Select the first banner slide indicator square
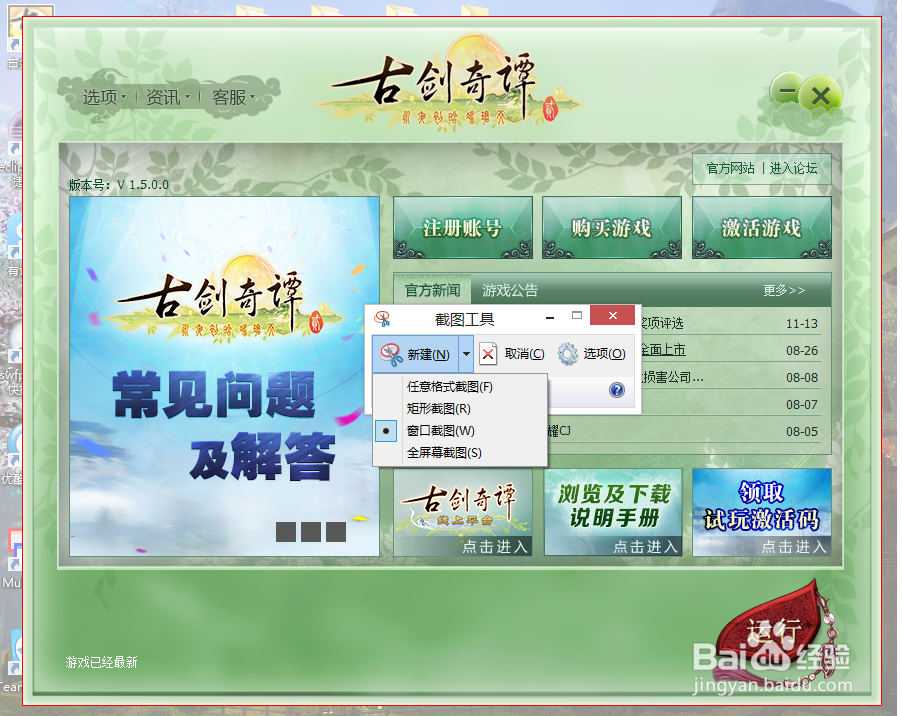The height and width of the screenshot is (716, 902). coord(286,532)
